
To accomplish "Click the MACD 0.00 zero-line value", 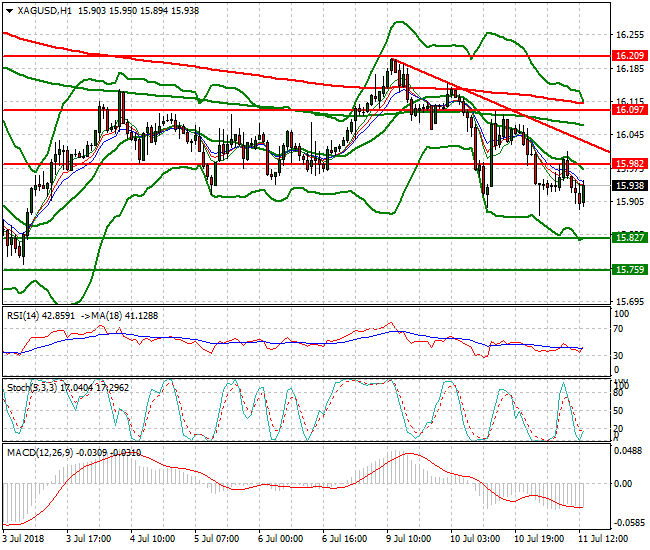I will [623, 484].
